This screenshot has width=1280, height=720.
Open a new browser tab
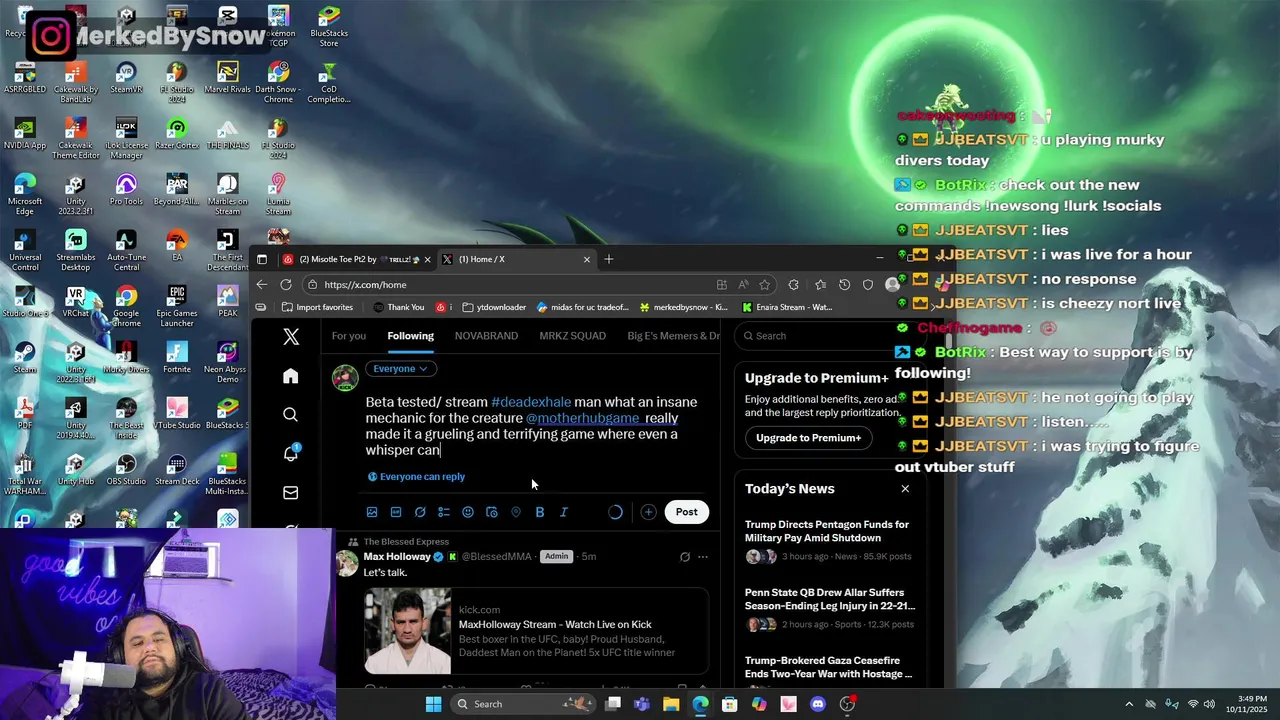tap(609, 259)
